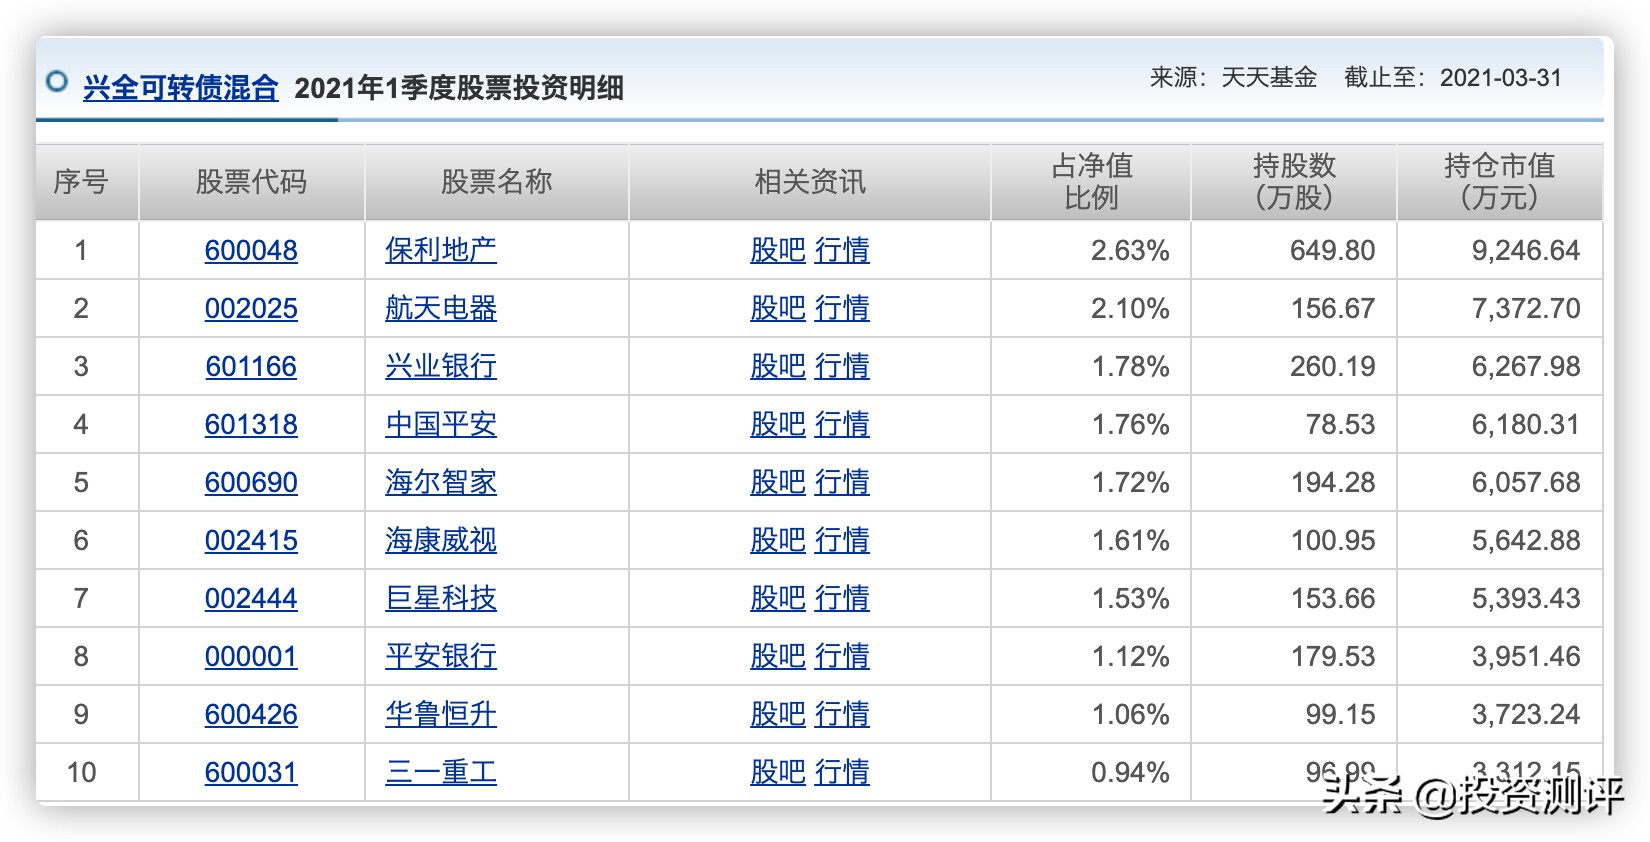Open the 海尔智家 stock name link
The image size is (1650, 842).
(441, 482)
